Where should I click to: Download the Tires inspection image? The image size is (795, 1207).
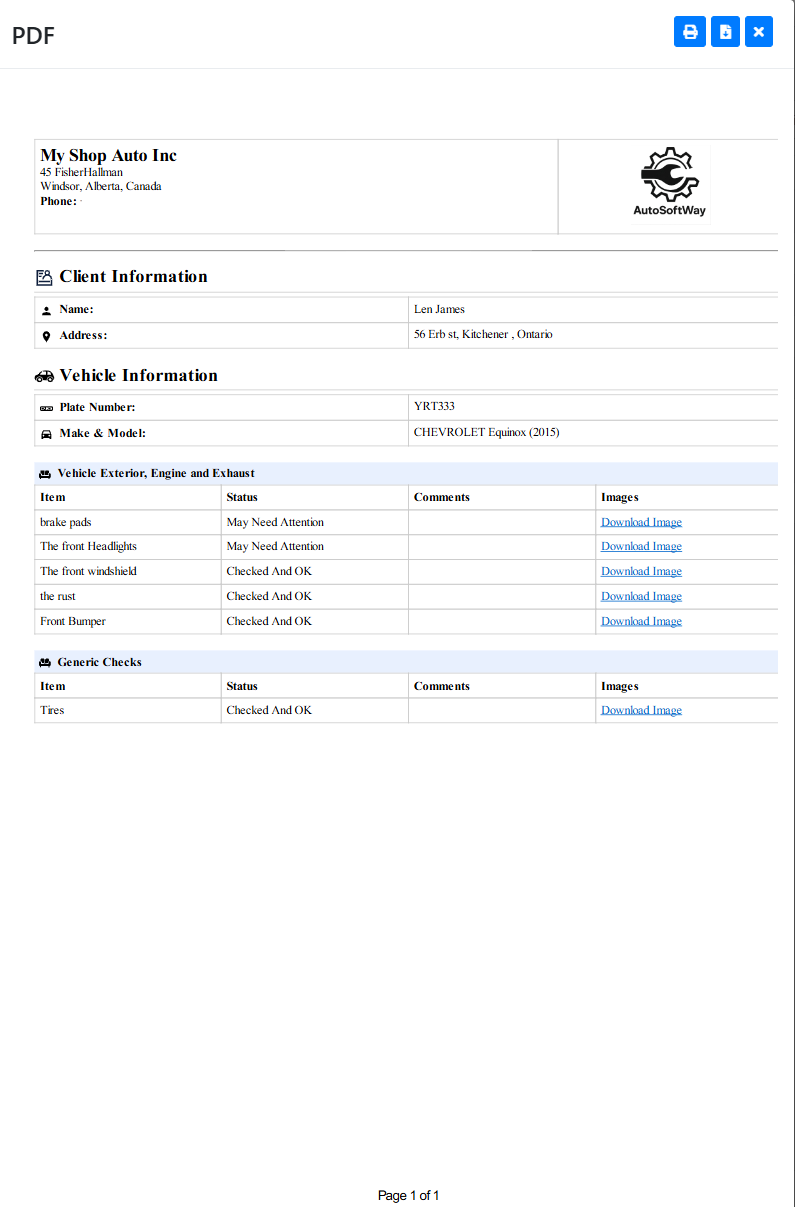641,711
